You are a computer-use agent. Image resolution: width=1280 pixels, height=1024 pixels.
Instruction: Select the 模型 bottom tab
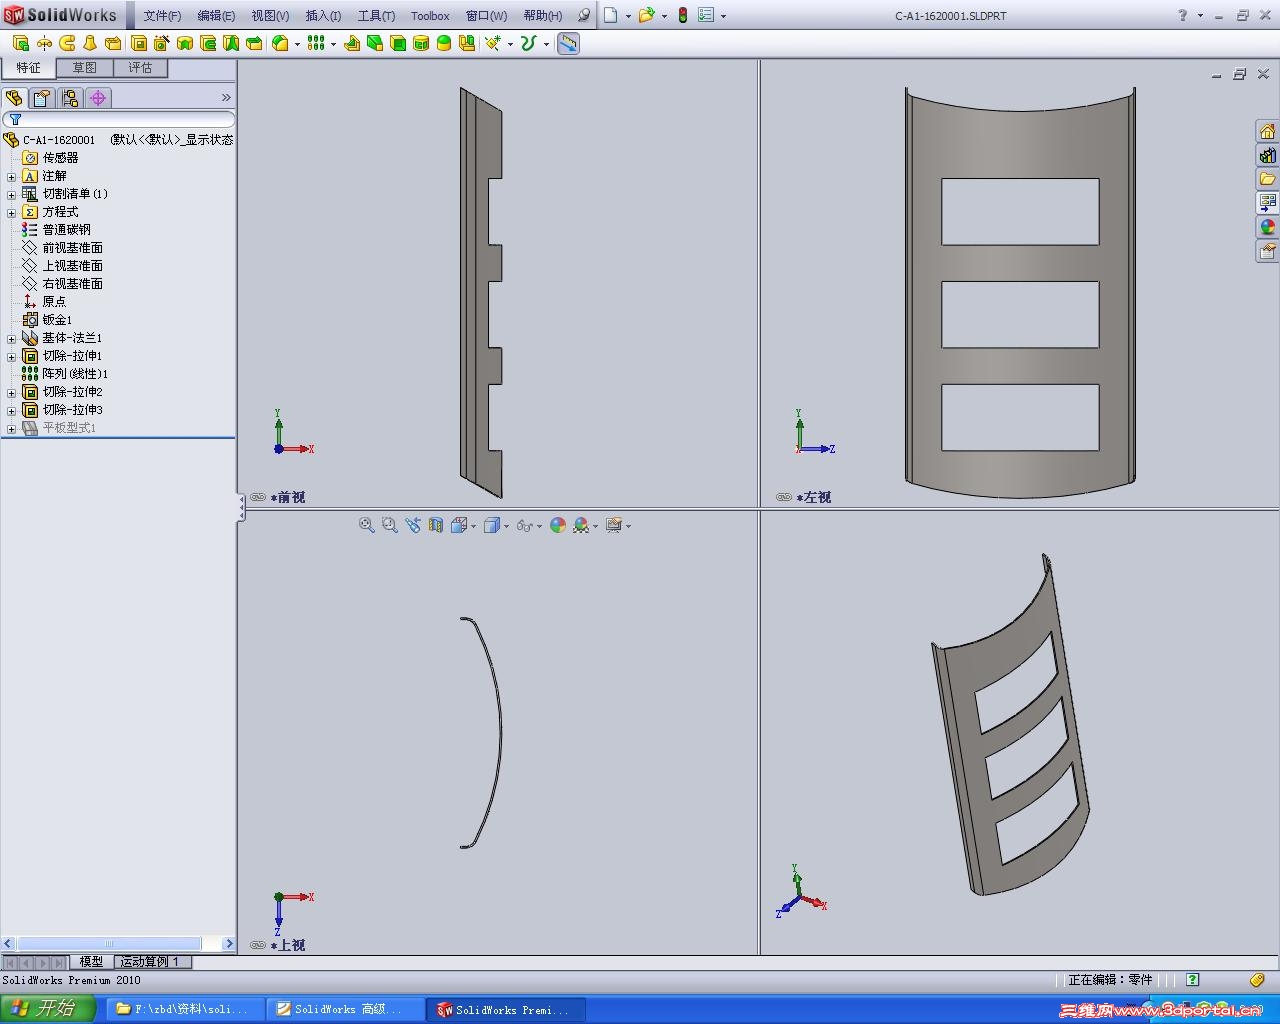tap(91, 962)
